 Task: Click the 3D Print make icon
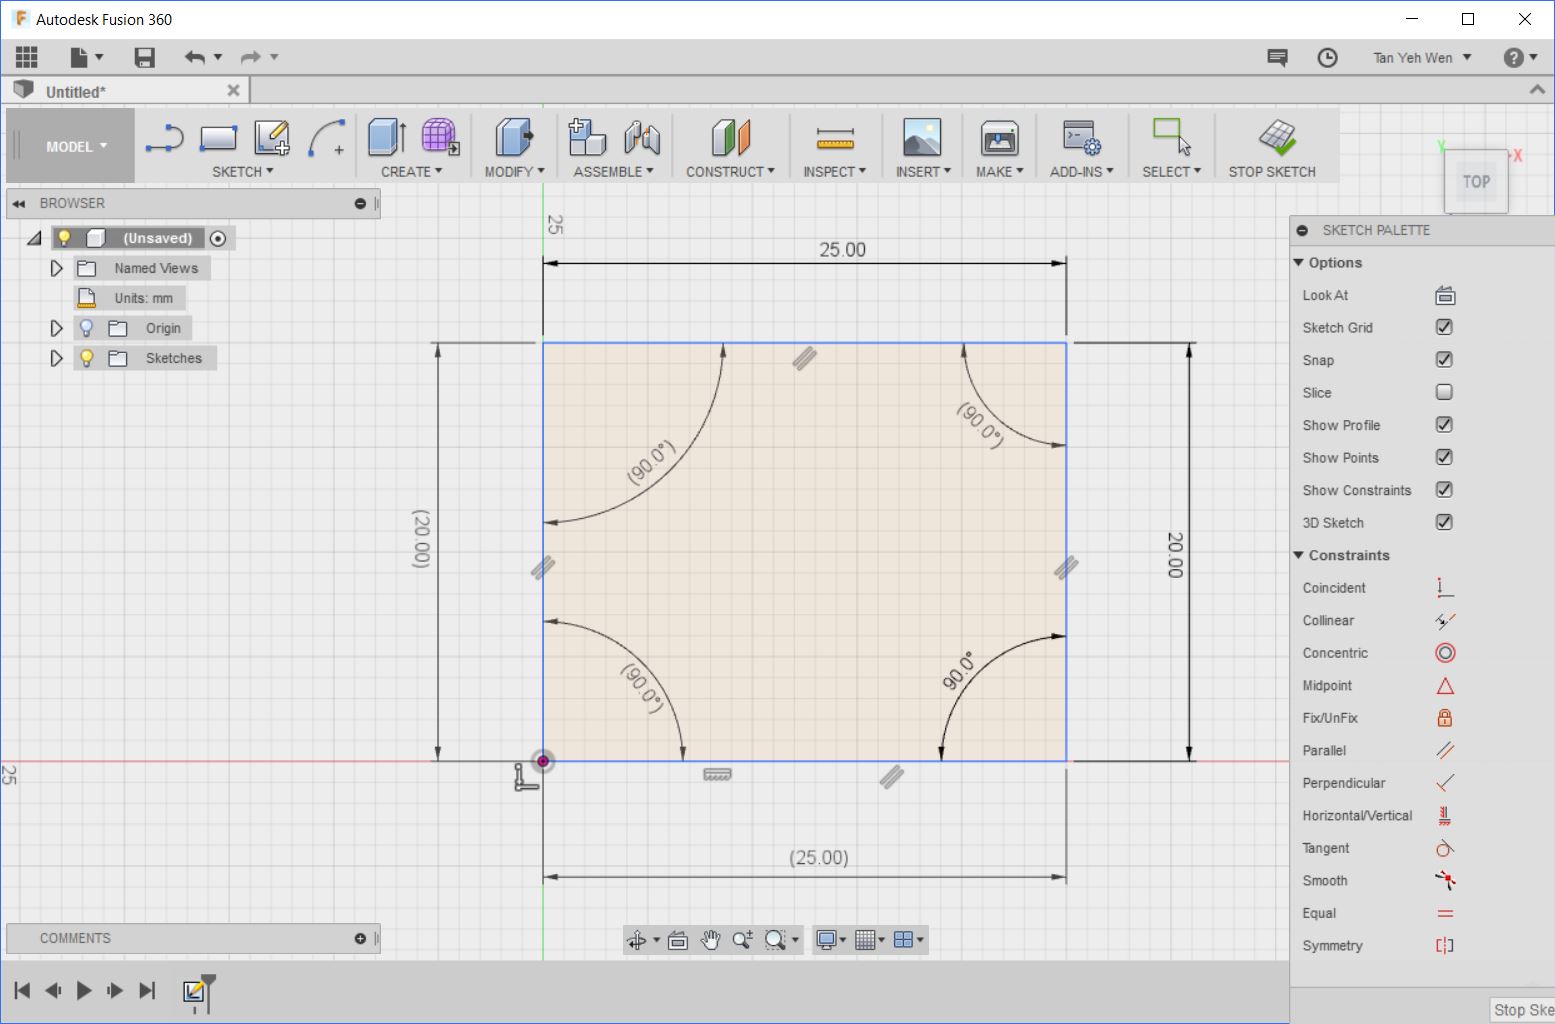click(999, 137)
